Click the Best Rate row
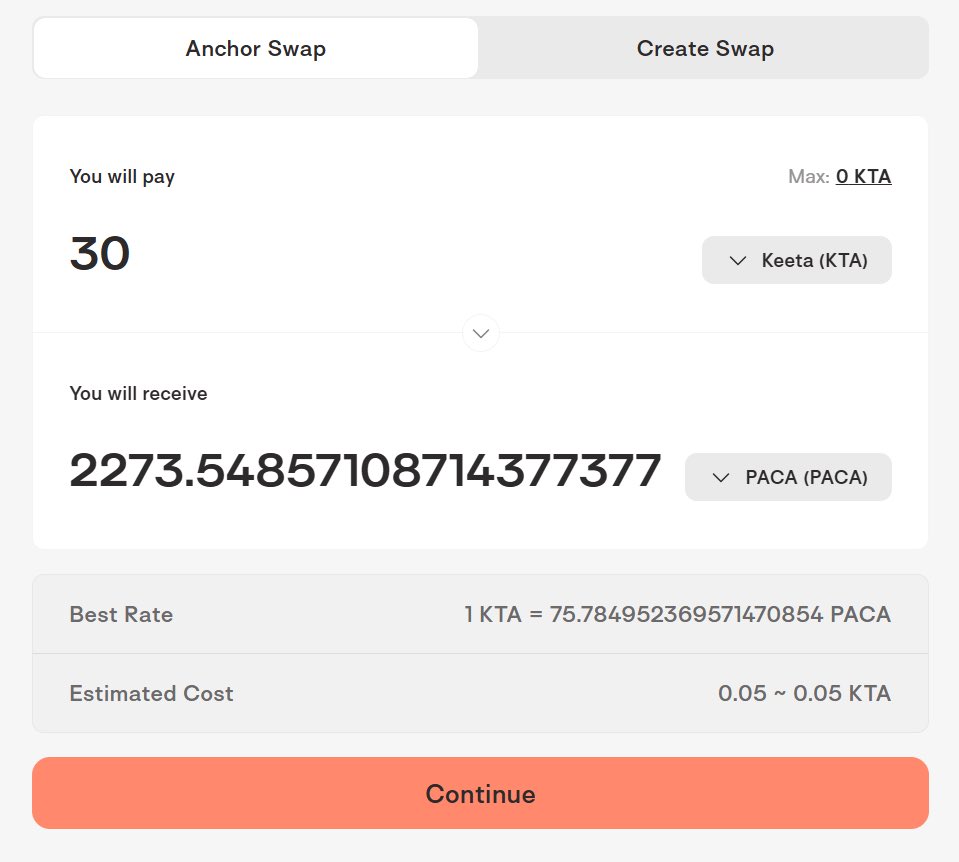959x862 pixels. (480, 614)
